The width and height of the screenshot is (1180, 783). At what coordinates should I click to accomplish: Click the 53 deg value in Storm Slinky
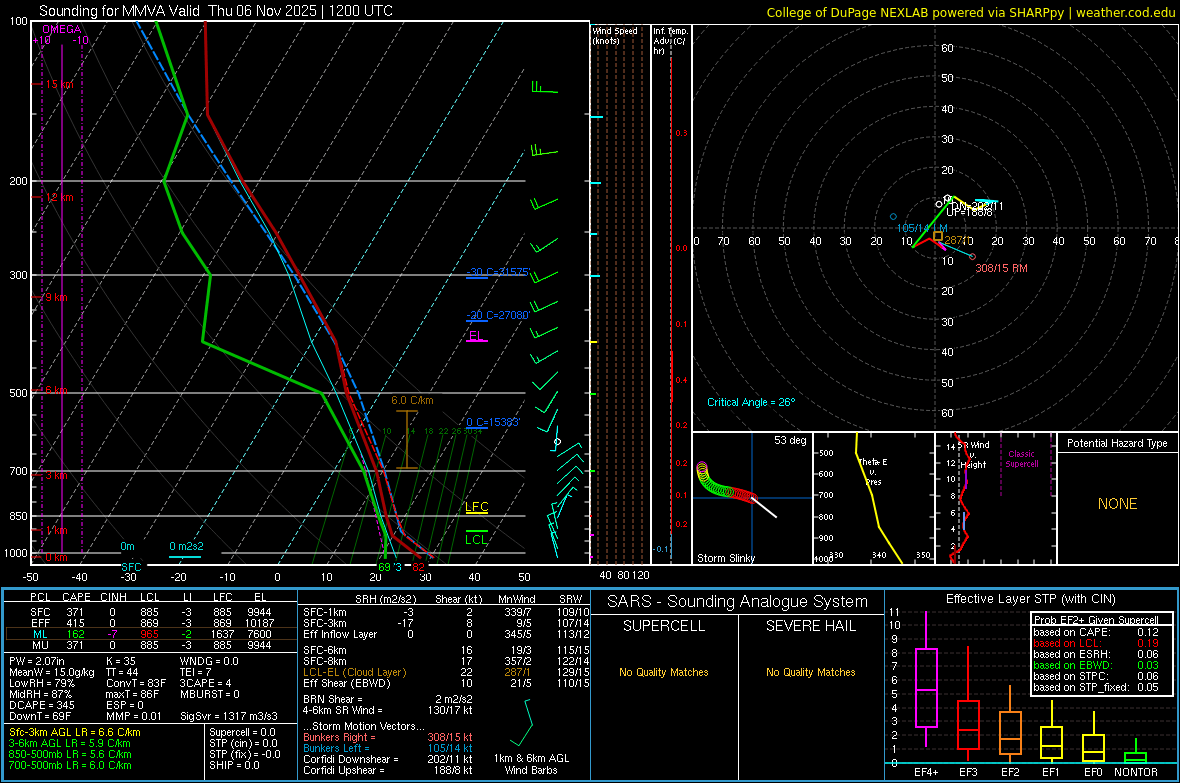pyautogui.click(x=790, y=440)
